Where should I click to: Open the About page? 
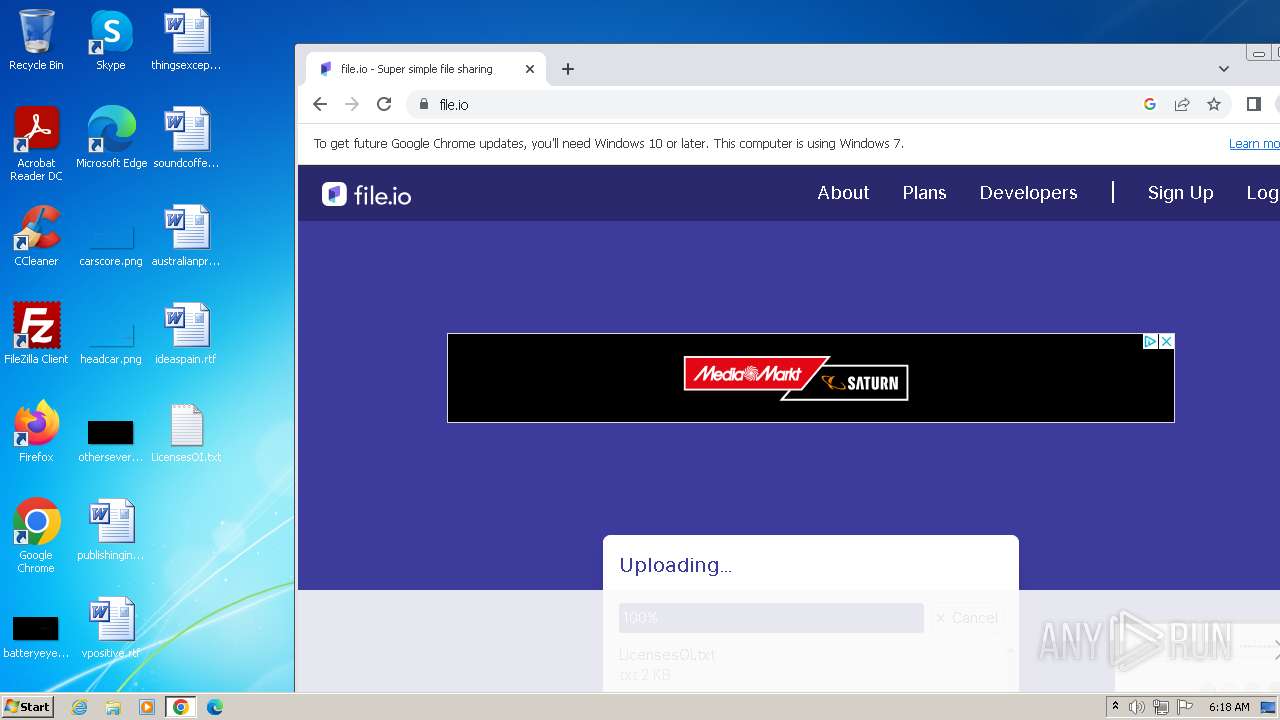[x=843, y=193]
